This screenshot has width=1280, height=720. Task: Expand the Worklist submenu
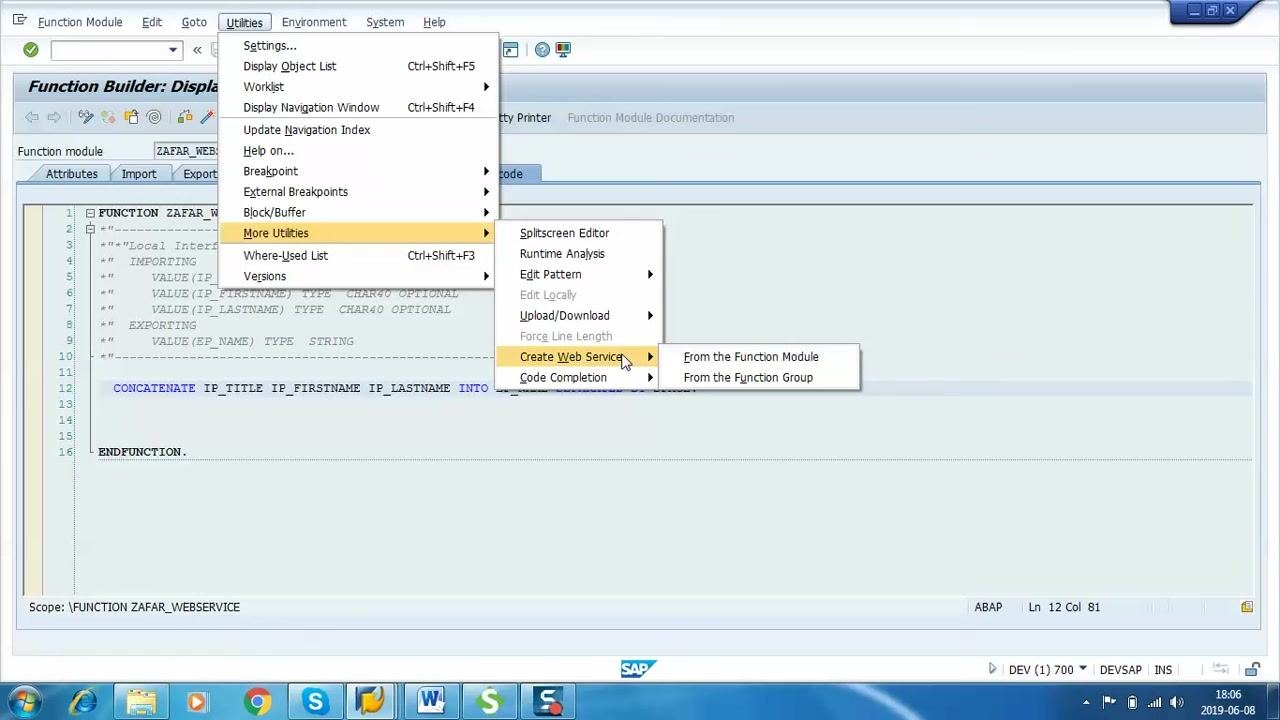click(358, 87)
